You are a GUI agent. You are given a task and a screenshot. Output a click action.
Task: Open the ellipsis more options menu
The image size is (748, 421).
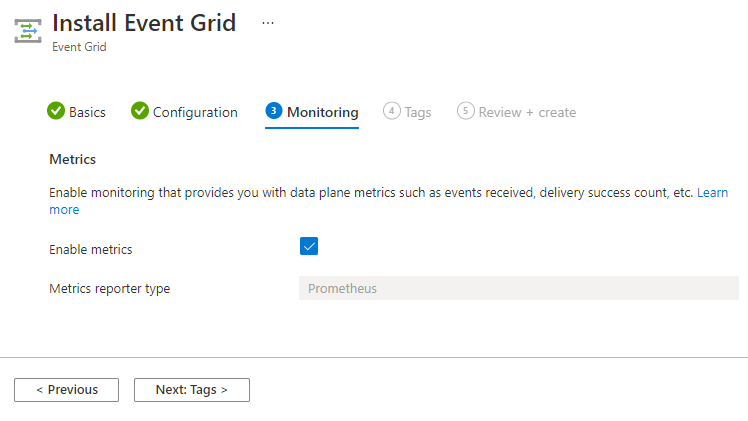click(x=268, y=22)
